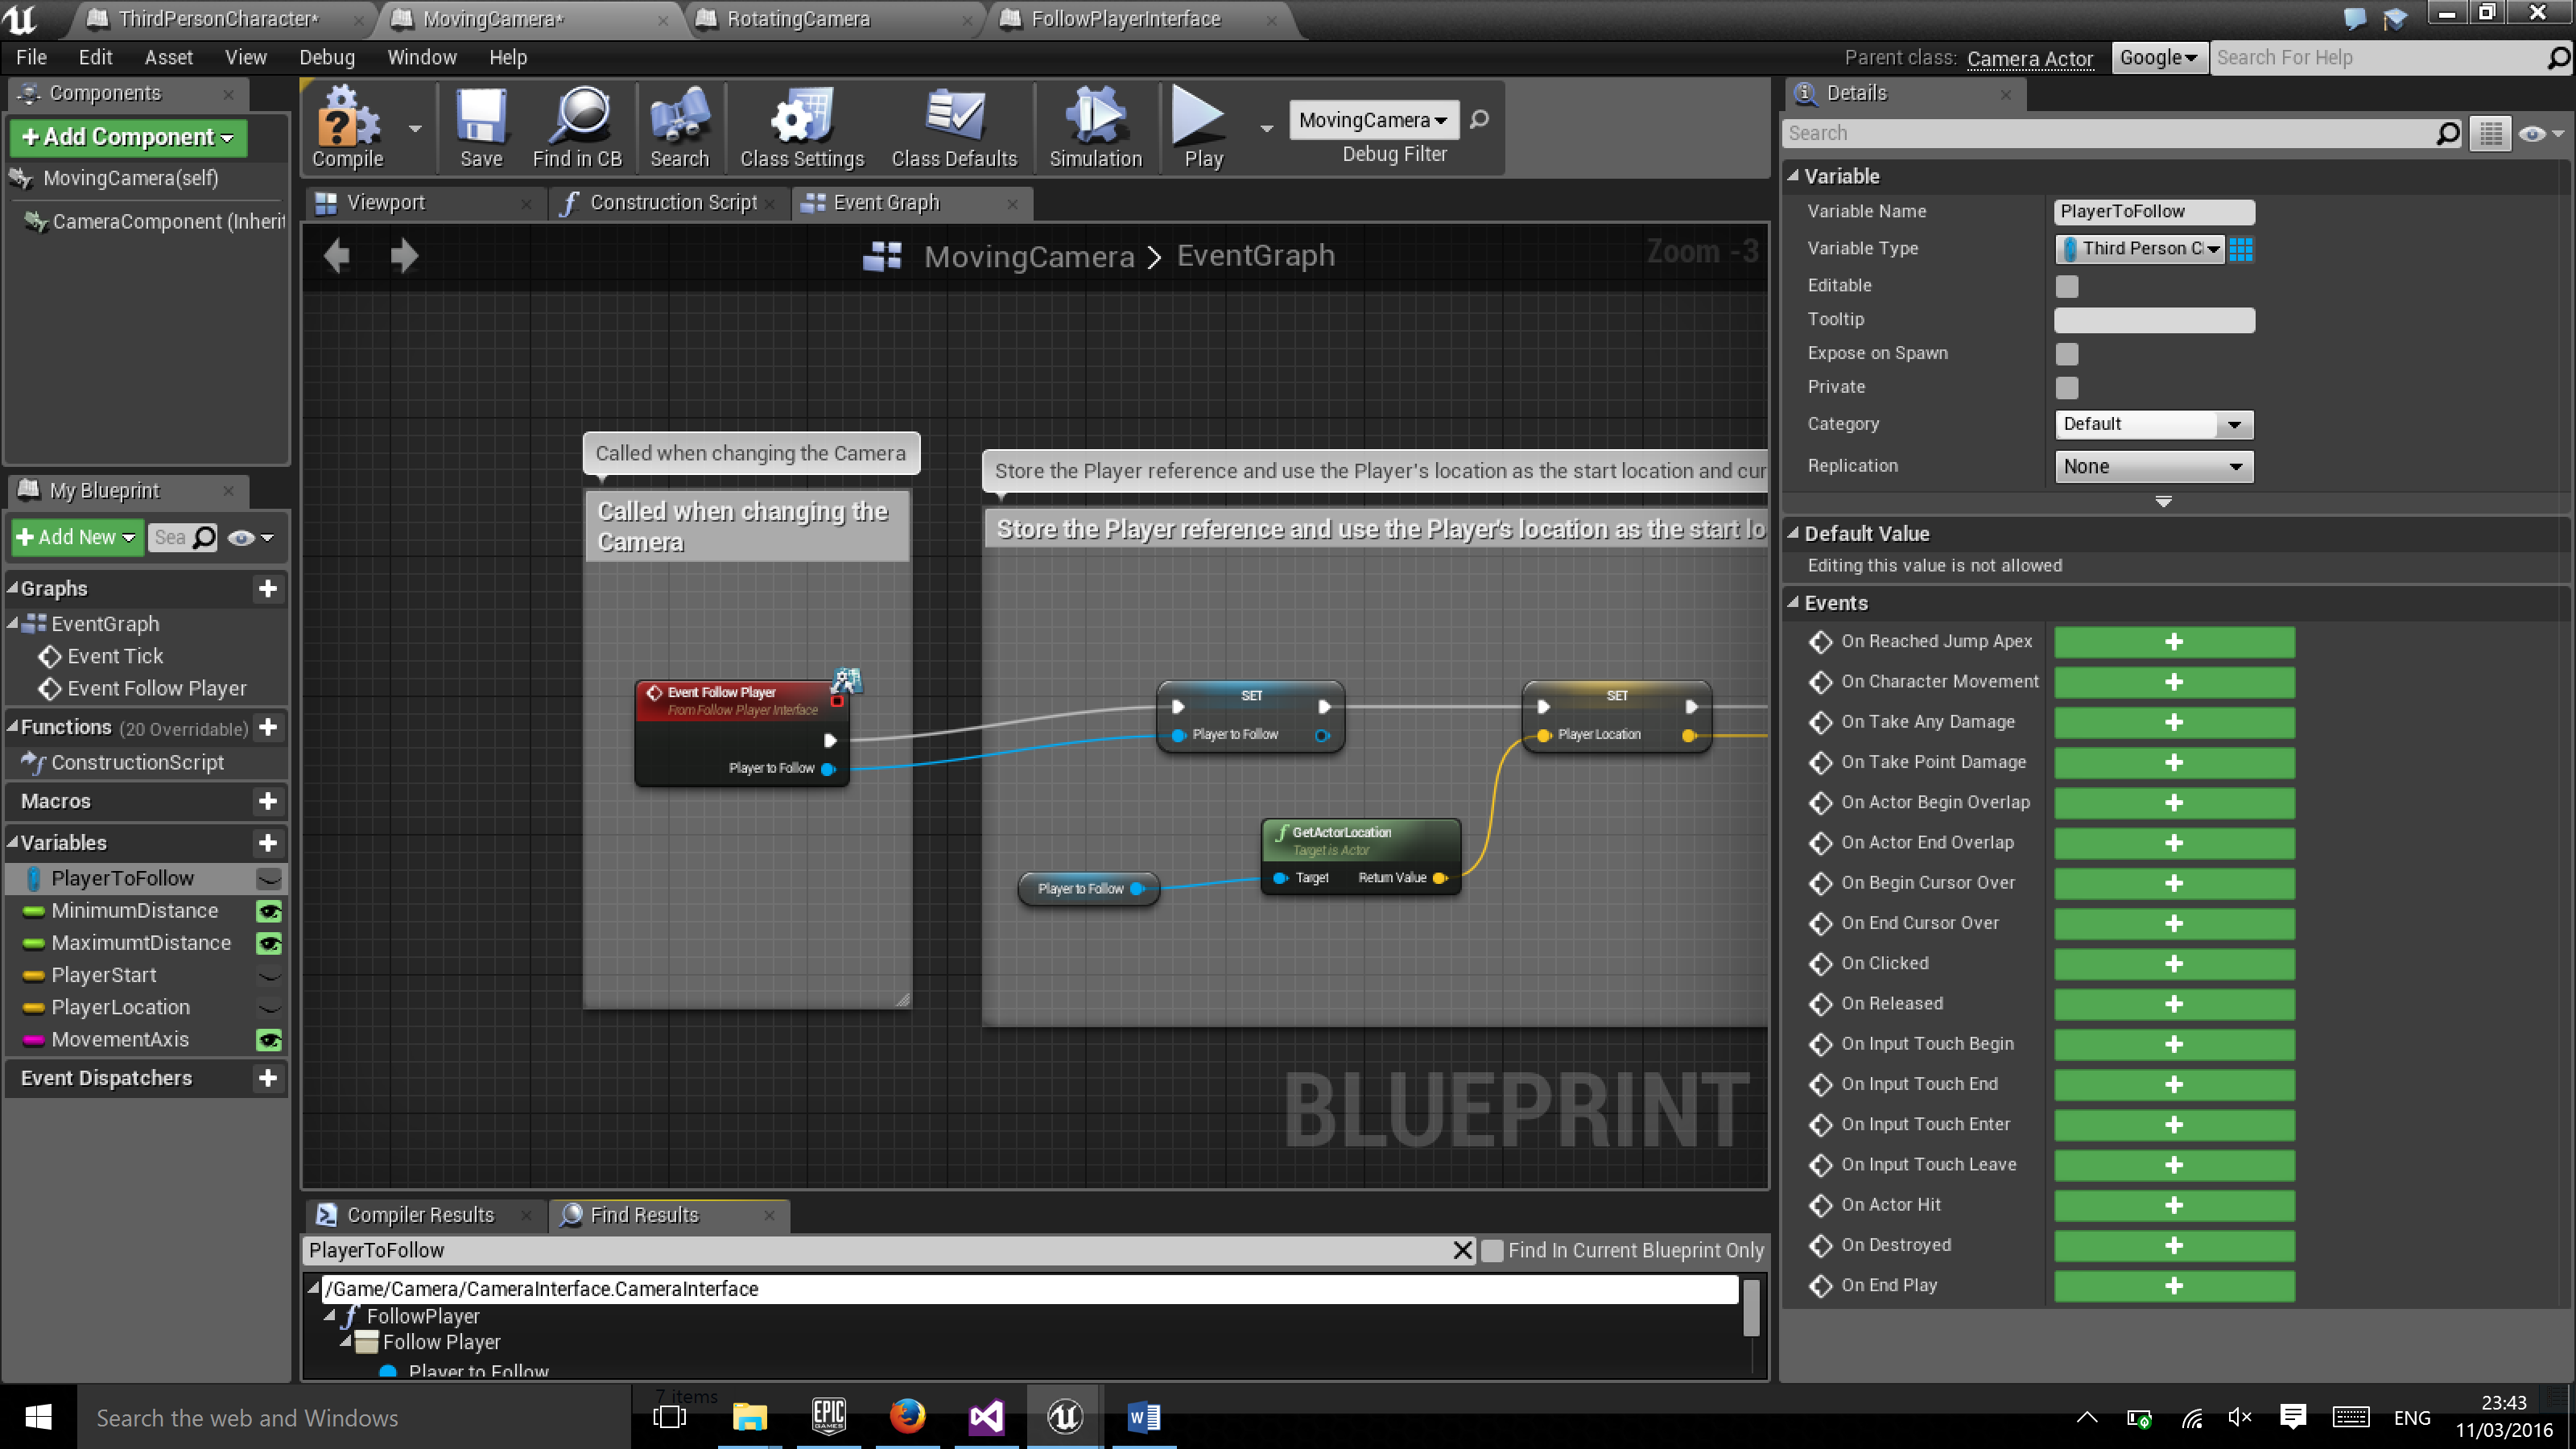The height and width of the screenshot is (1449, 2576).
Task: Add On Actor Begin Overlap event
Action: click(2173, 803)
